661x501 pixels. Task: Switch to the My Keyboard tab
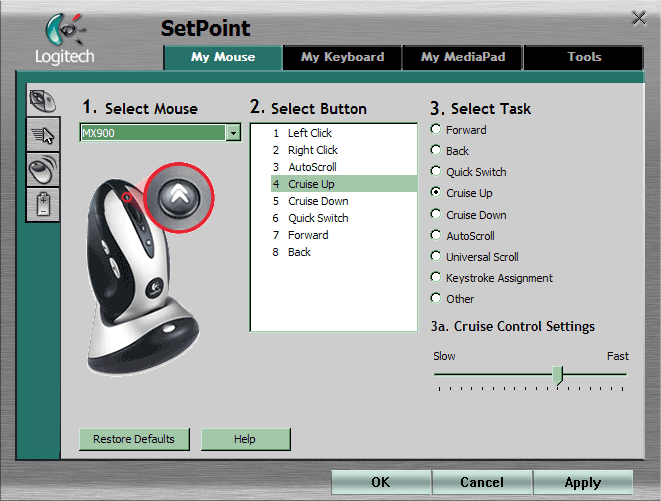point(342,57)
